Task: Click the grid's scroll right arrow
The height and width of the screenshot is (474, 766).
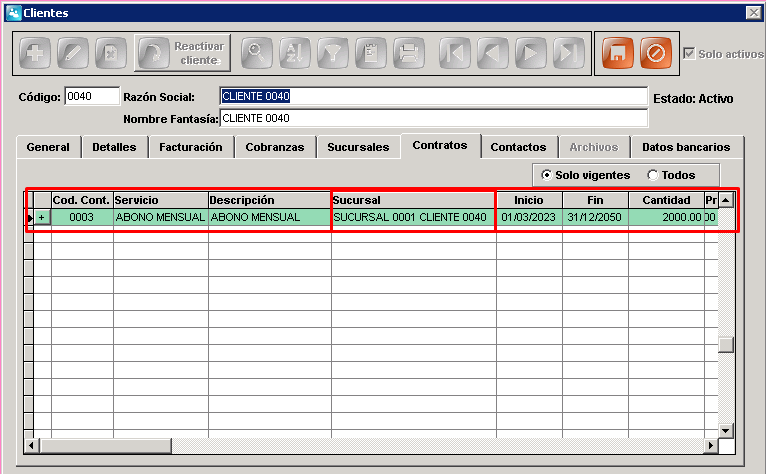Action: coord(711,445)
